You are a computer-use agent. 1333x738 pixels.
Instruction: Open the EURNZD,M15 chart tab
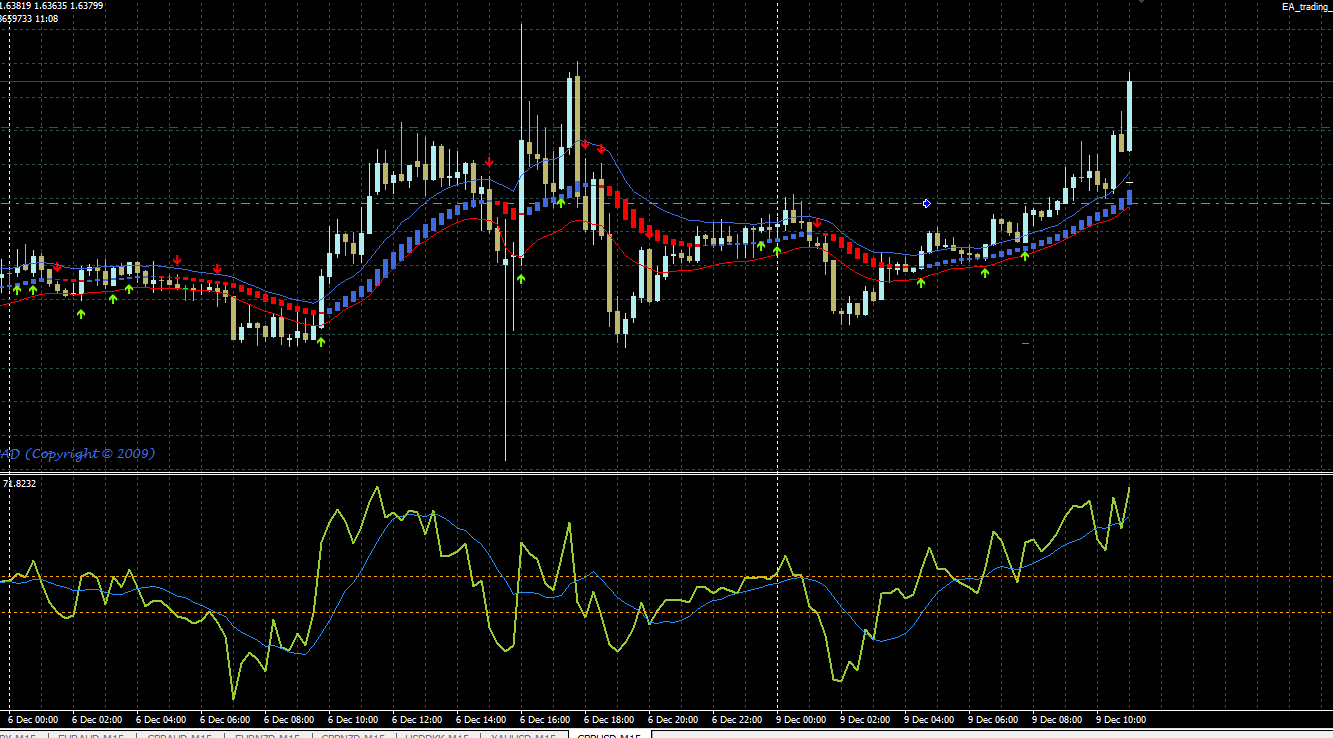(x=267, y=736)
